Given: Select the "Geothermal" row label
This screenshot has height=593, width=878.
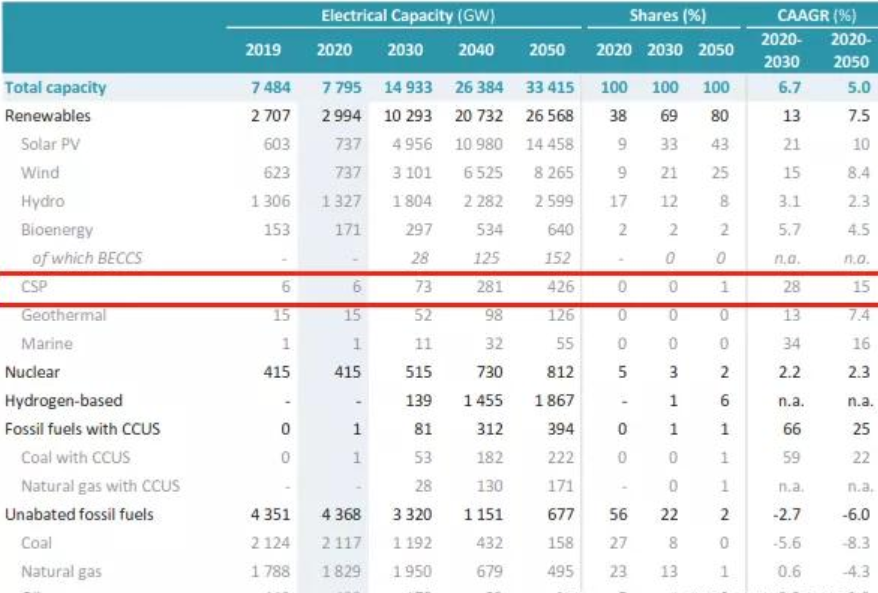Looking at the screenshot, I should [63, 316].
